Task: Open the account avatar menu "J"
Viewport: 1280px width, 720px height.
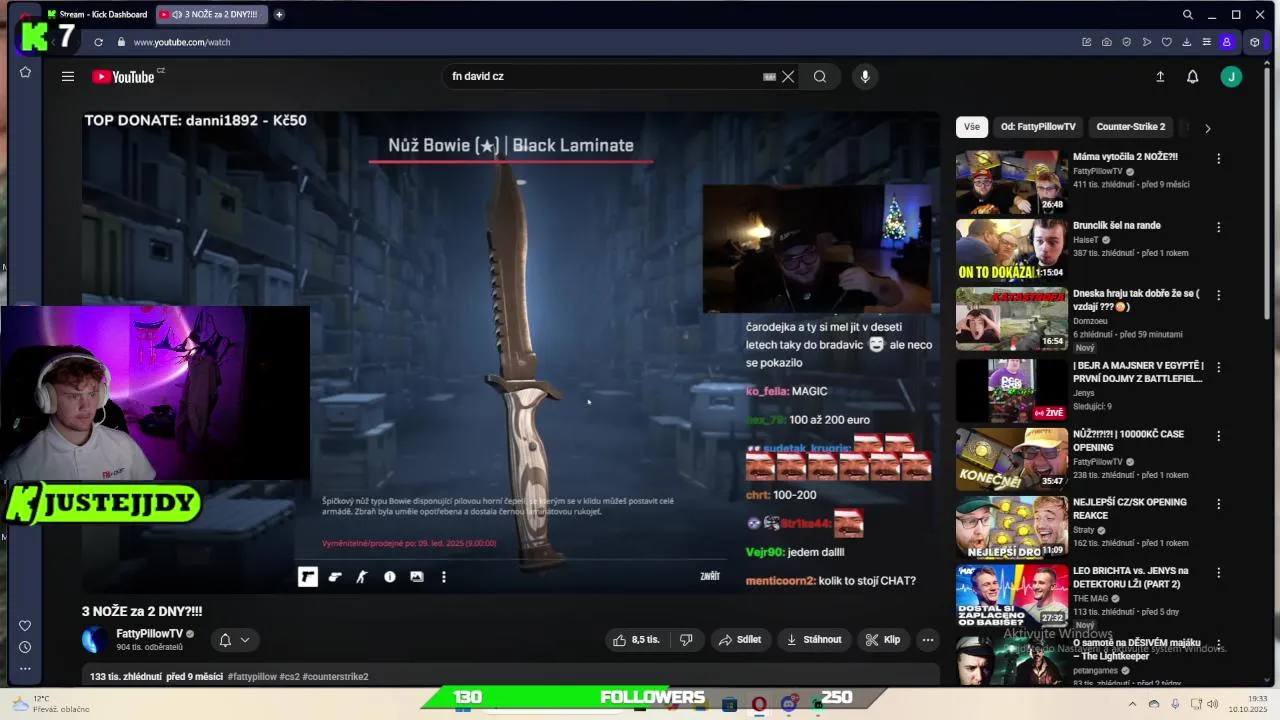Action: 1231,76
